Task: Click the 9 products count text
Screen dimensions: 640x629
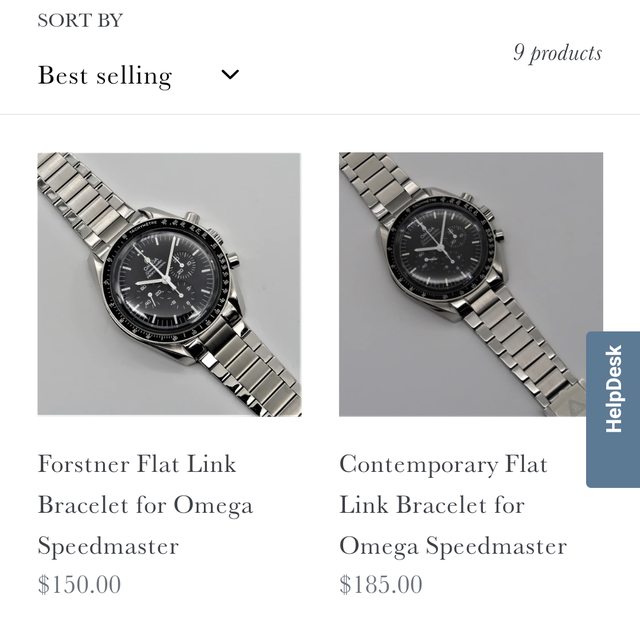Action: point(557,53)
